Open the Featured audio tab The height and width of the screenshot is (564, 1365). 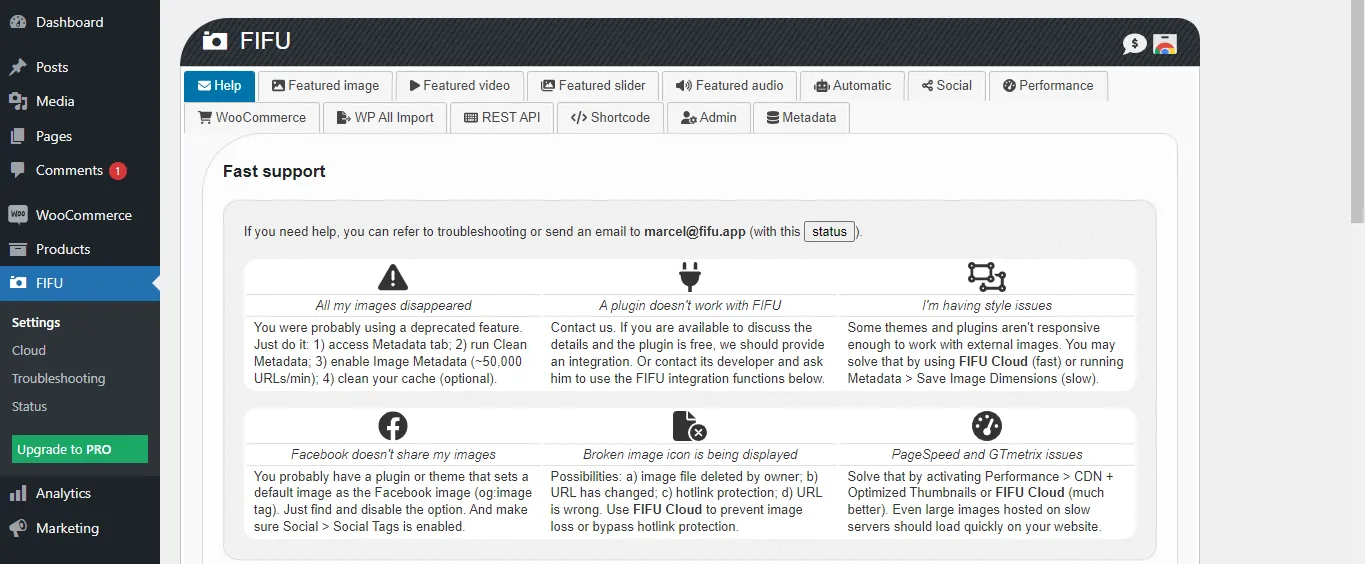click(x=729, y=86)
